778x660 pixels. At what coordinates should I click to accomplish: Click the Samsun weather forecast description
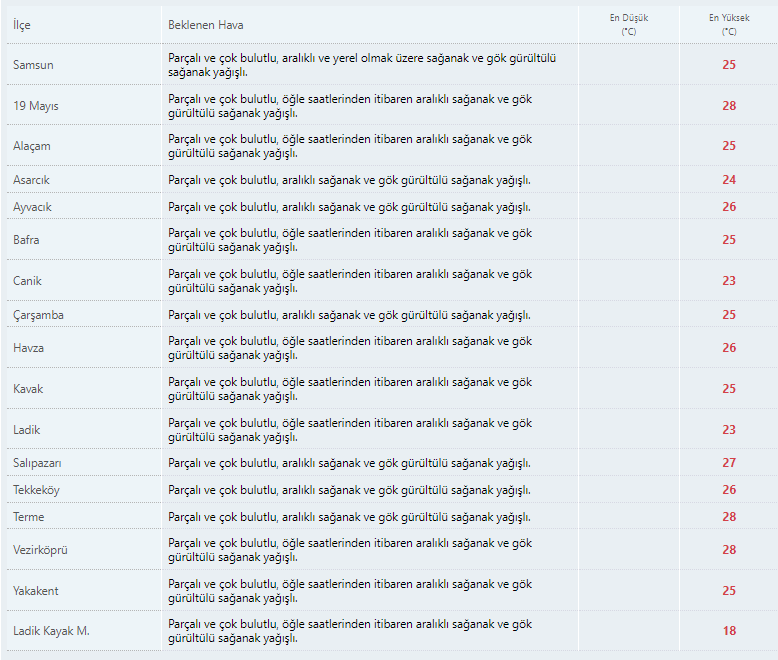362,65
